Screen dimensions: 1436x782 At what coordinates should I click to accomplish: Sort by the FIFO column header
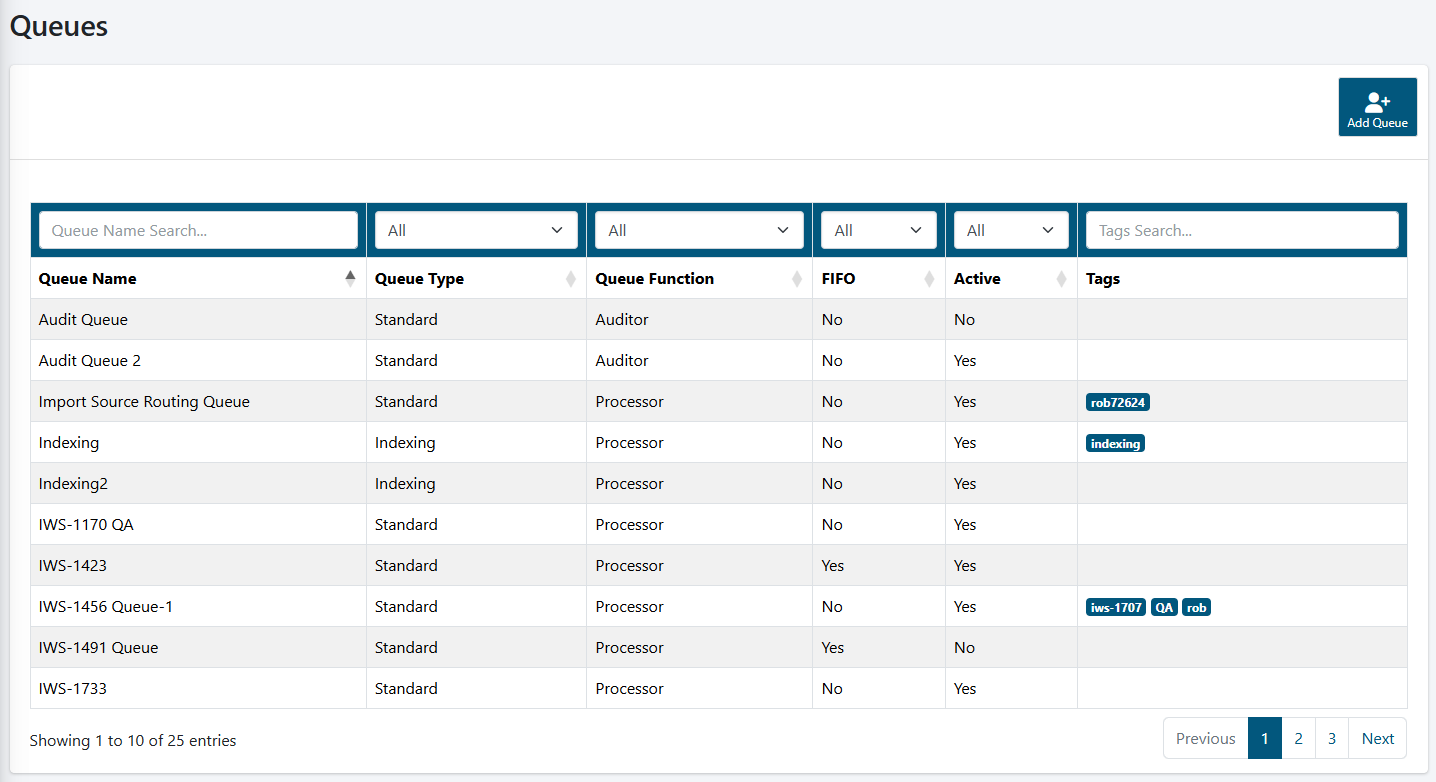(878, 279)
